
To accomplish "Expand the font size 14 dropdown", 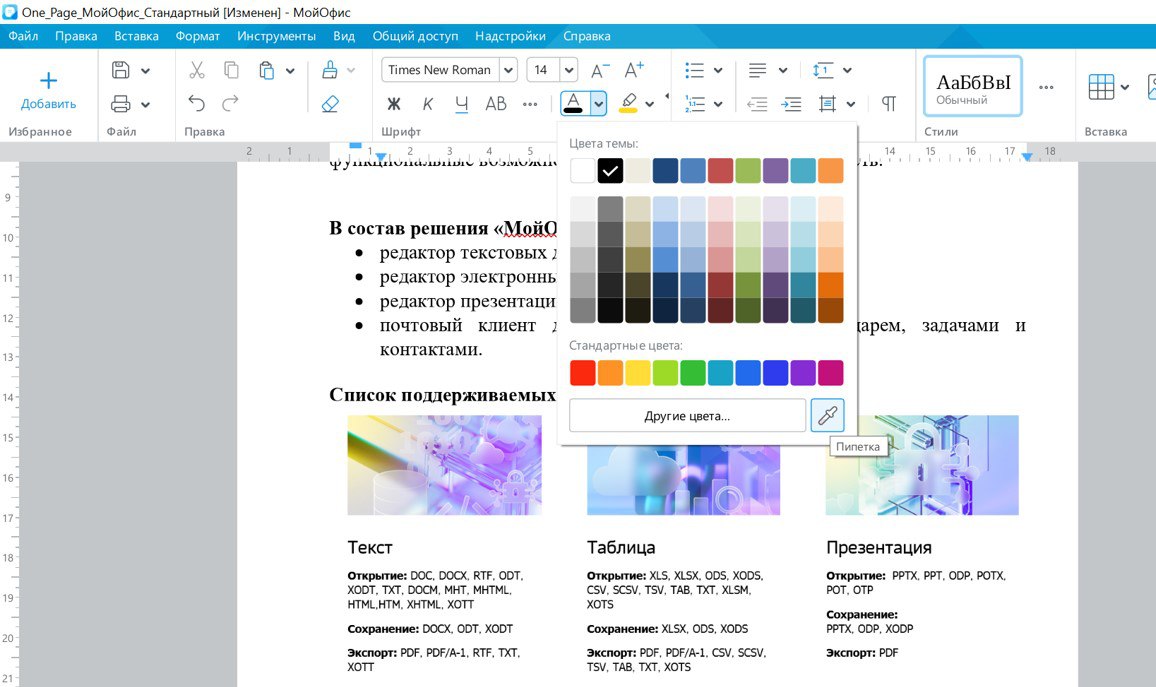I will click(x=569, y=70).
